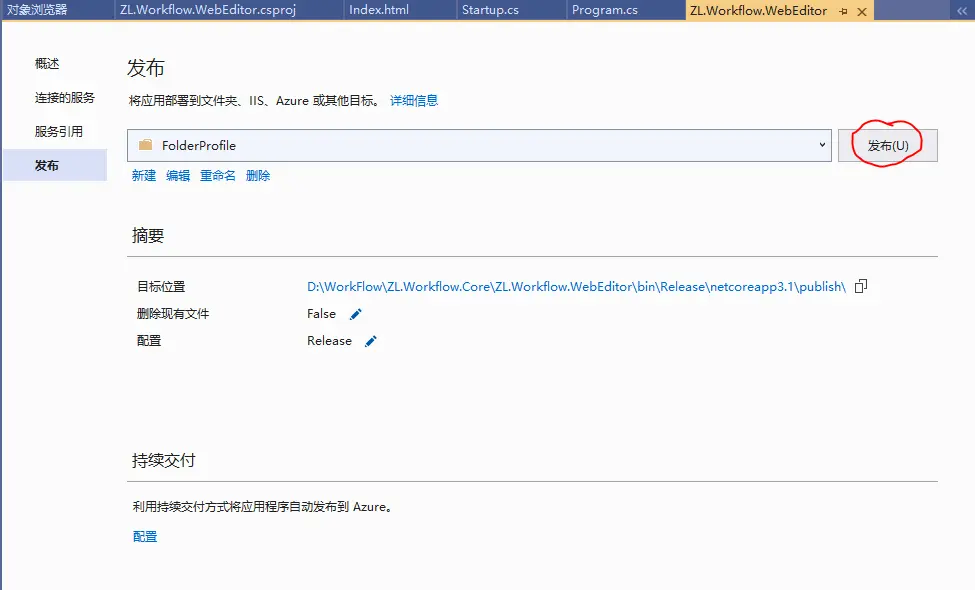Click the 删除 profile link

(x=258, y=176)
